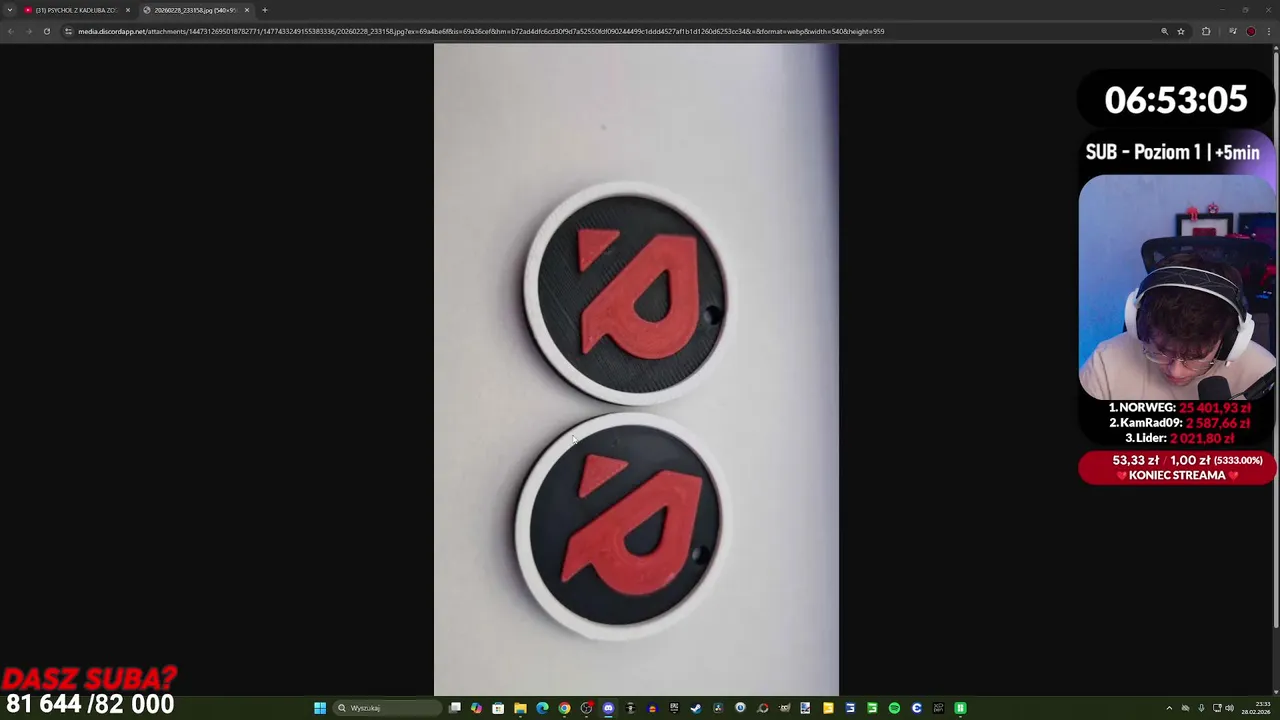
Task: Open the clock and date 23:33
Action: coord(1256,708)
